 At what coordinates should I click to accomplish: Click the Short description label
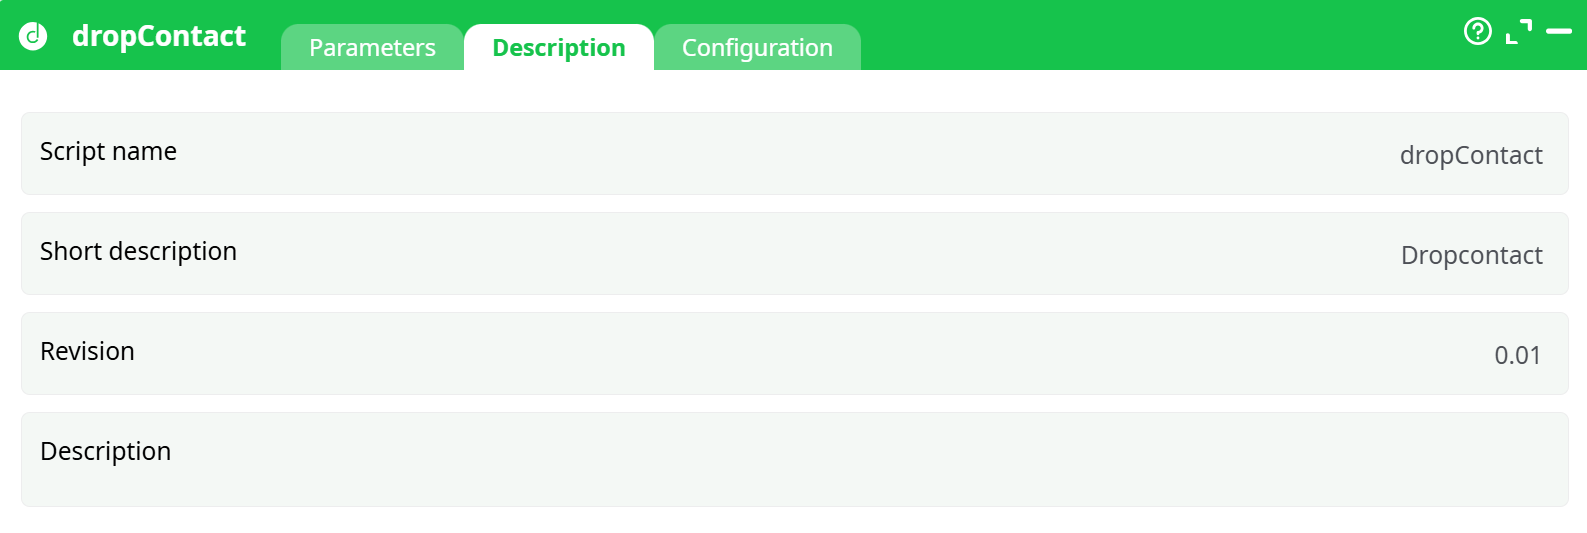[138, 252]
